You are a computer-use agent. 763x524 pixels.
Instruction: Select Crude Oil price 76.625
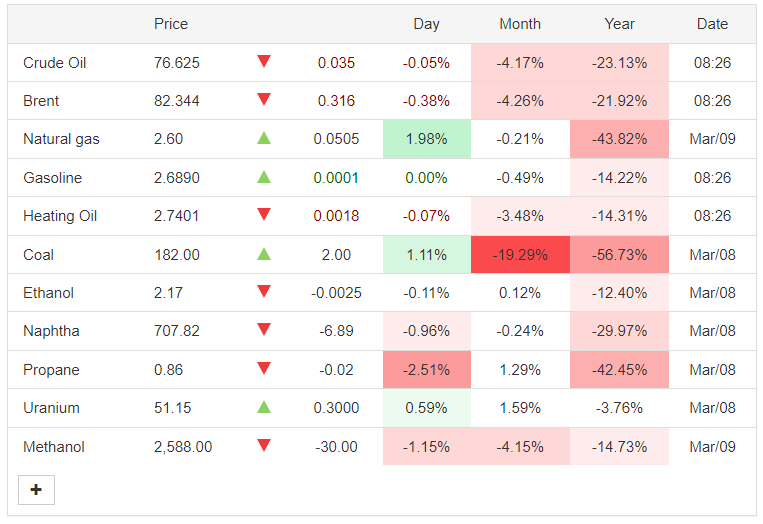[177, 63]
